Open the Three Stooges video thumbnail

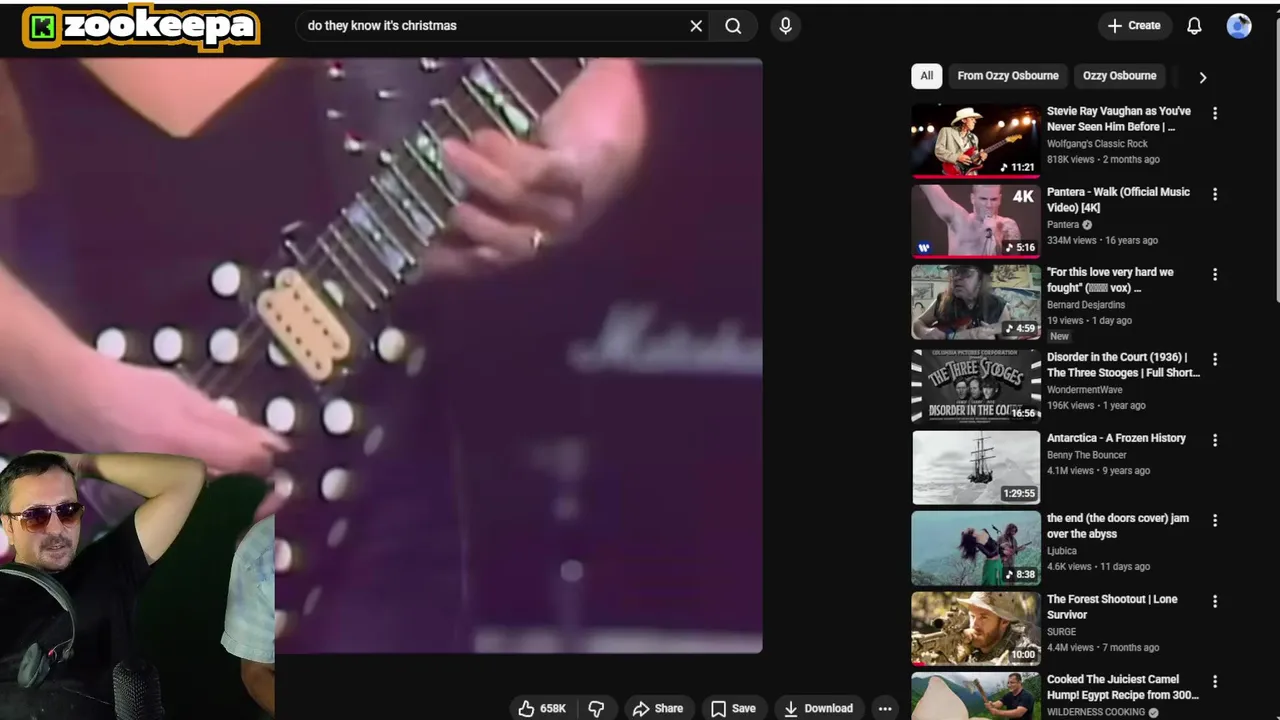[976, 386]
